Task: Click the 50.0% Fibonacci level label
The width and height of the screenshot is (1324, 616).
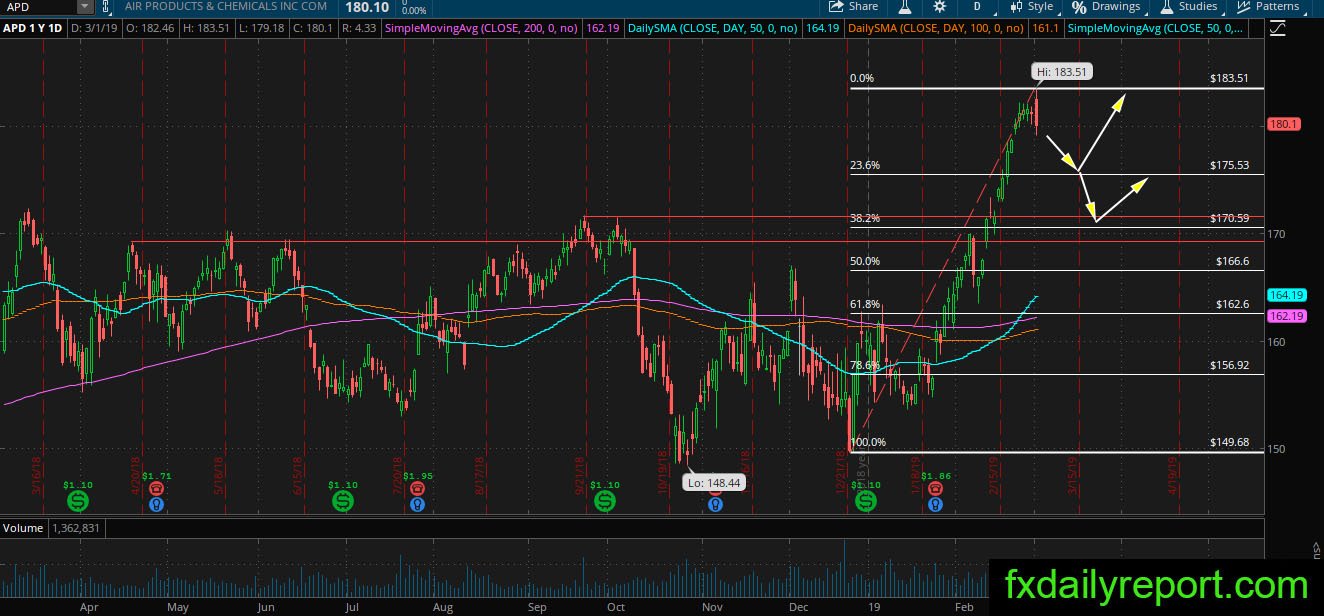Action: point(864,261)
